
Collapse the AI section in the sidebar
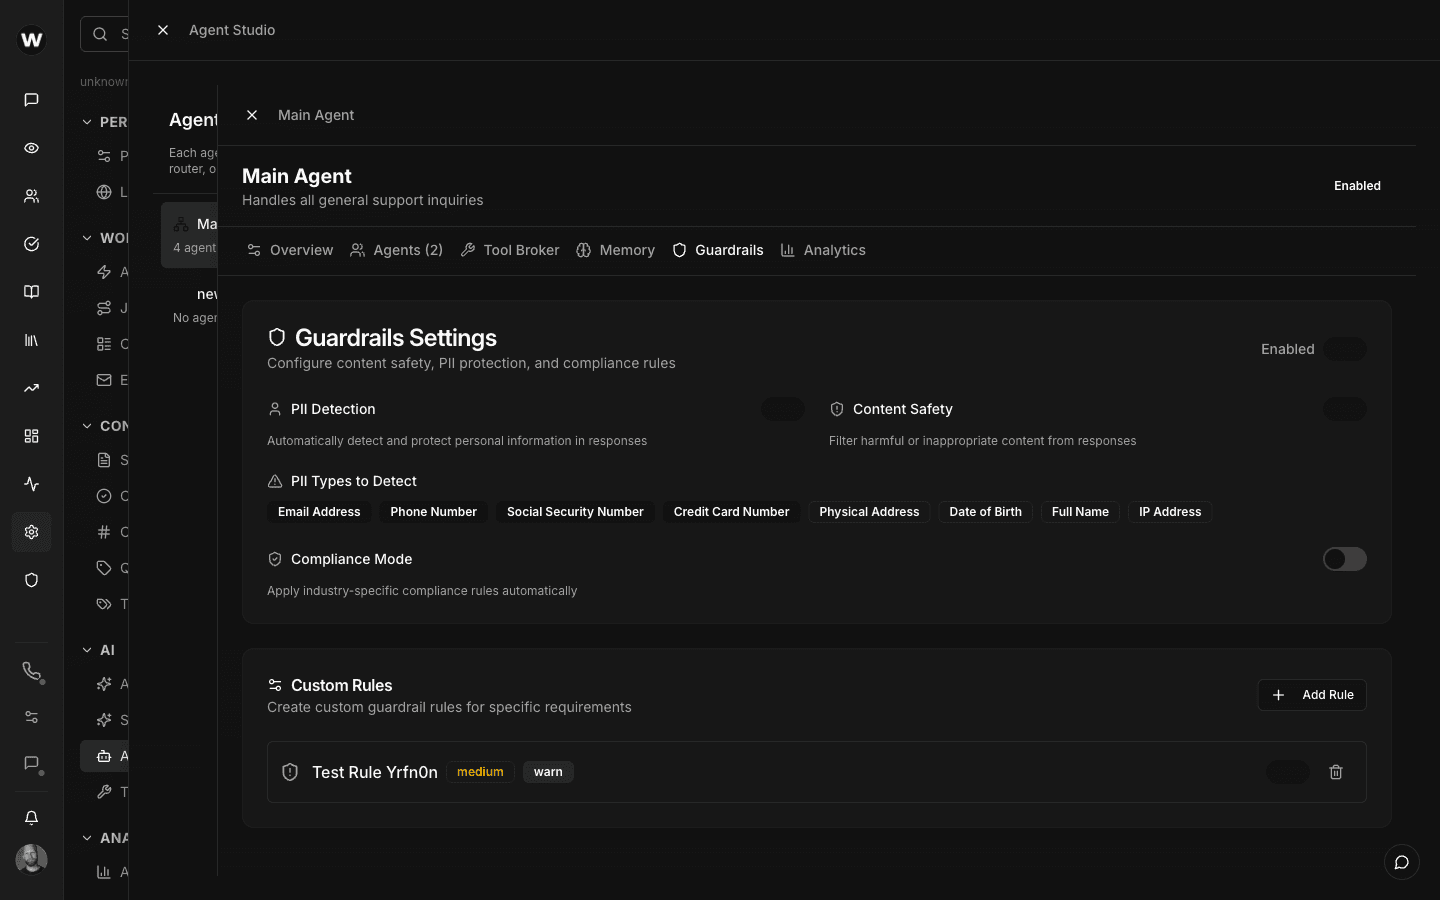pyautogui.click(x=87, y=649)
